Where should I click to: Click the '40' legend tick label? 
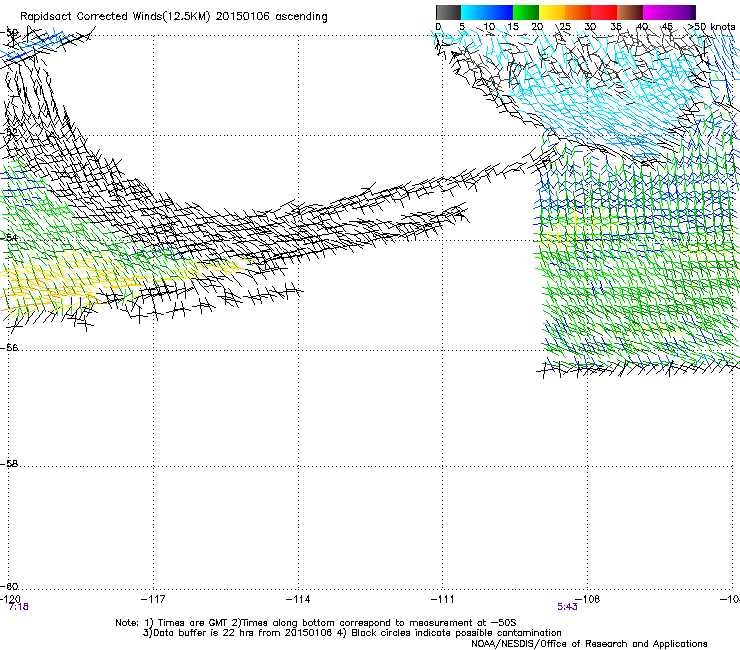click(642, 27)
